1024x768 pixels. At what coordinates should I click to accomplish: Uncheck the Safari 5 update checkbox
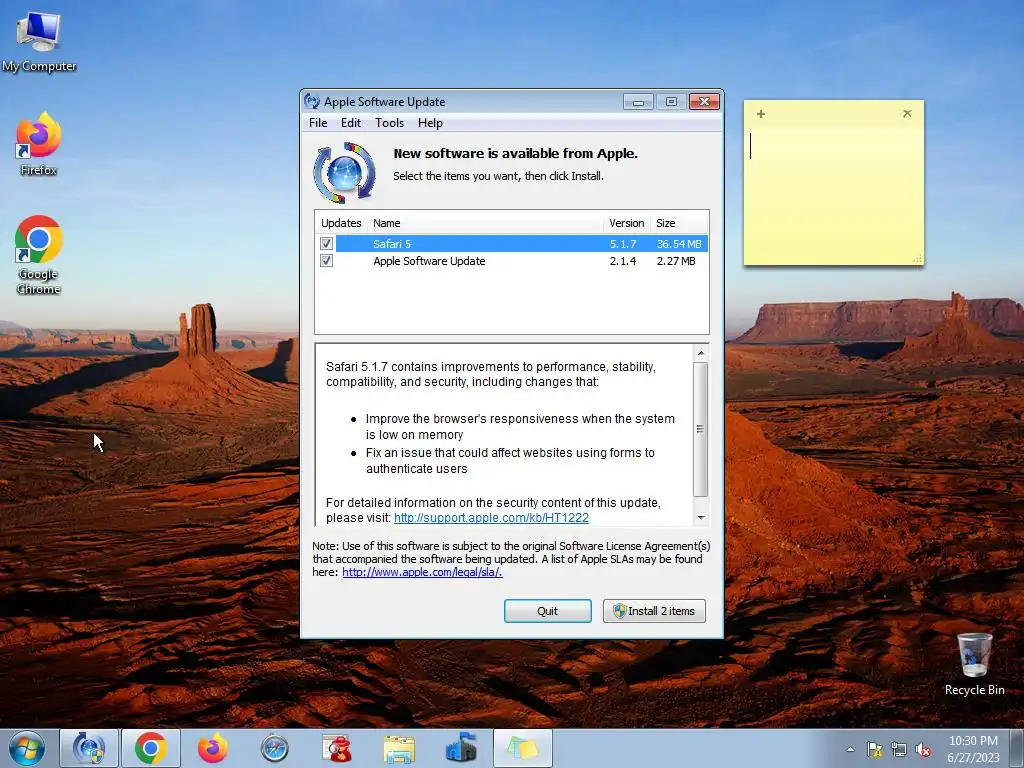click(x=327, y=244)
